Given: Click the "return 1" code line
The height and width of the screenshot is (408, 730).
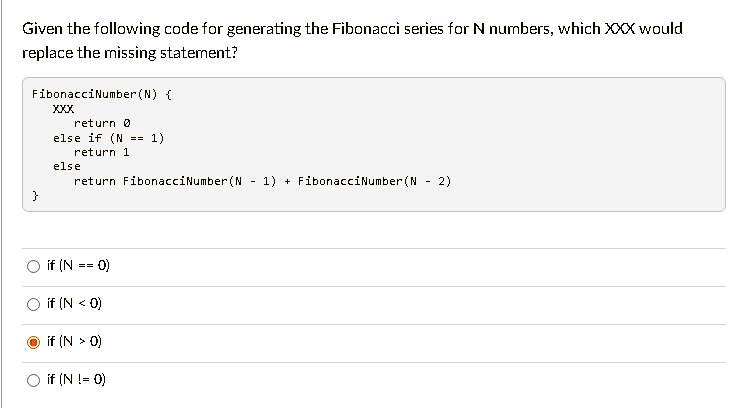Looking at the screenshot, I should tap(101, 152).
